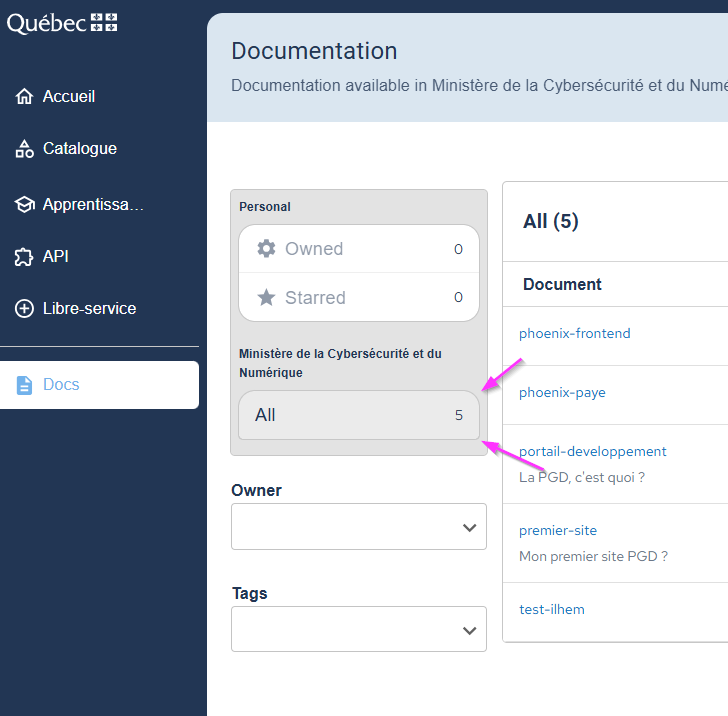
Task: Click the Starred star icon
Action: (x=266, y=298)
